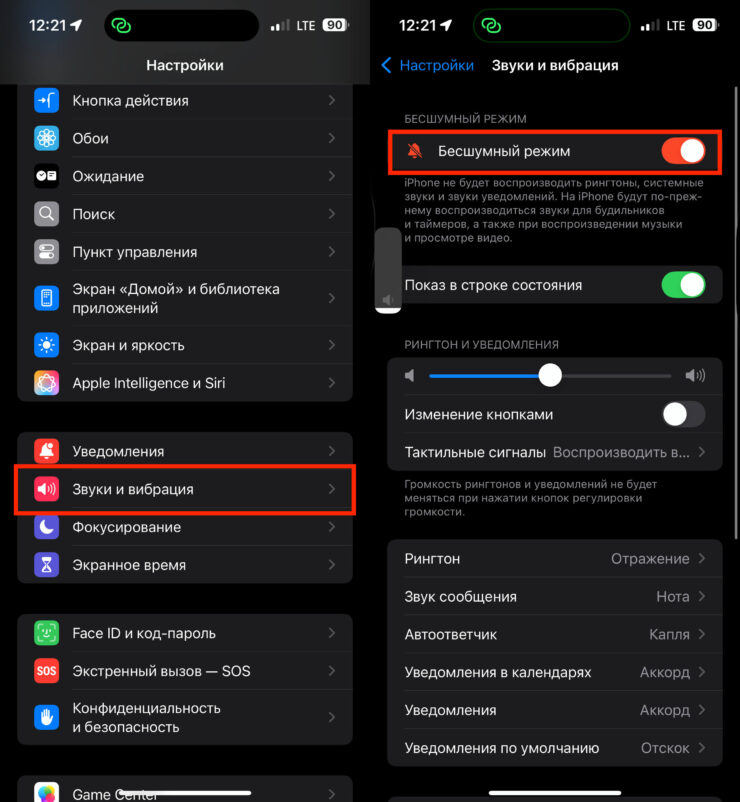Tap the Face ID и код-пароль icon
Viewport: 740px width, 802px height.
click(47, 633)
